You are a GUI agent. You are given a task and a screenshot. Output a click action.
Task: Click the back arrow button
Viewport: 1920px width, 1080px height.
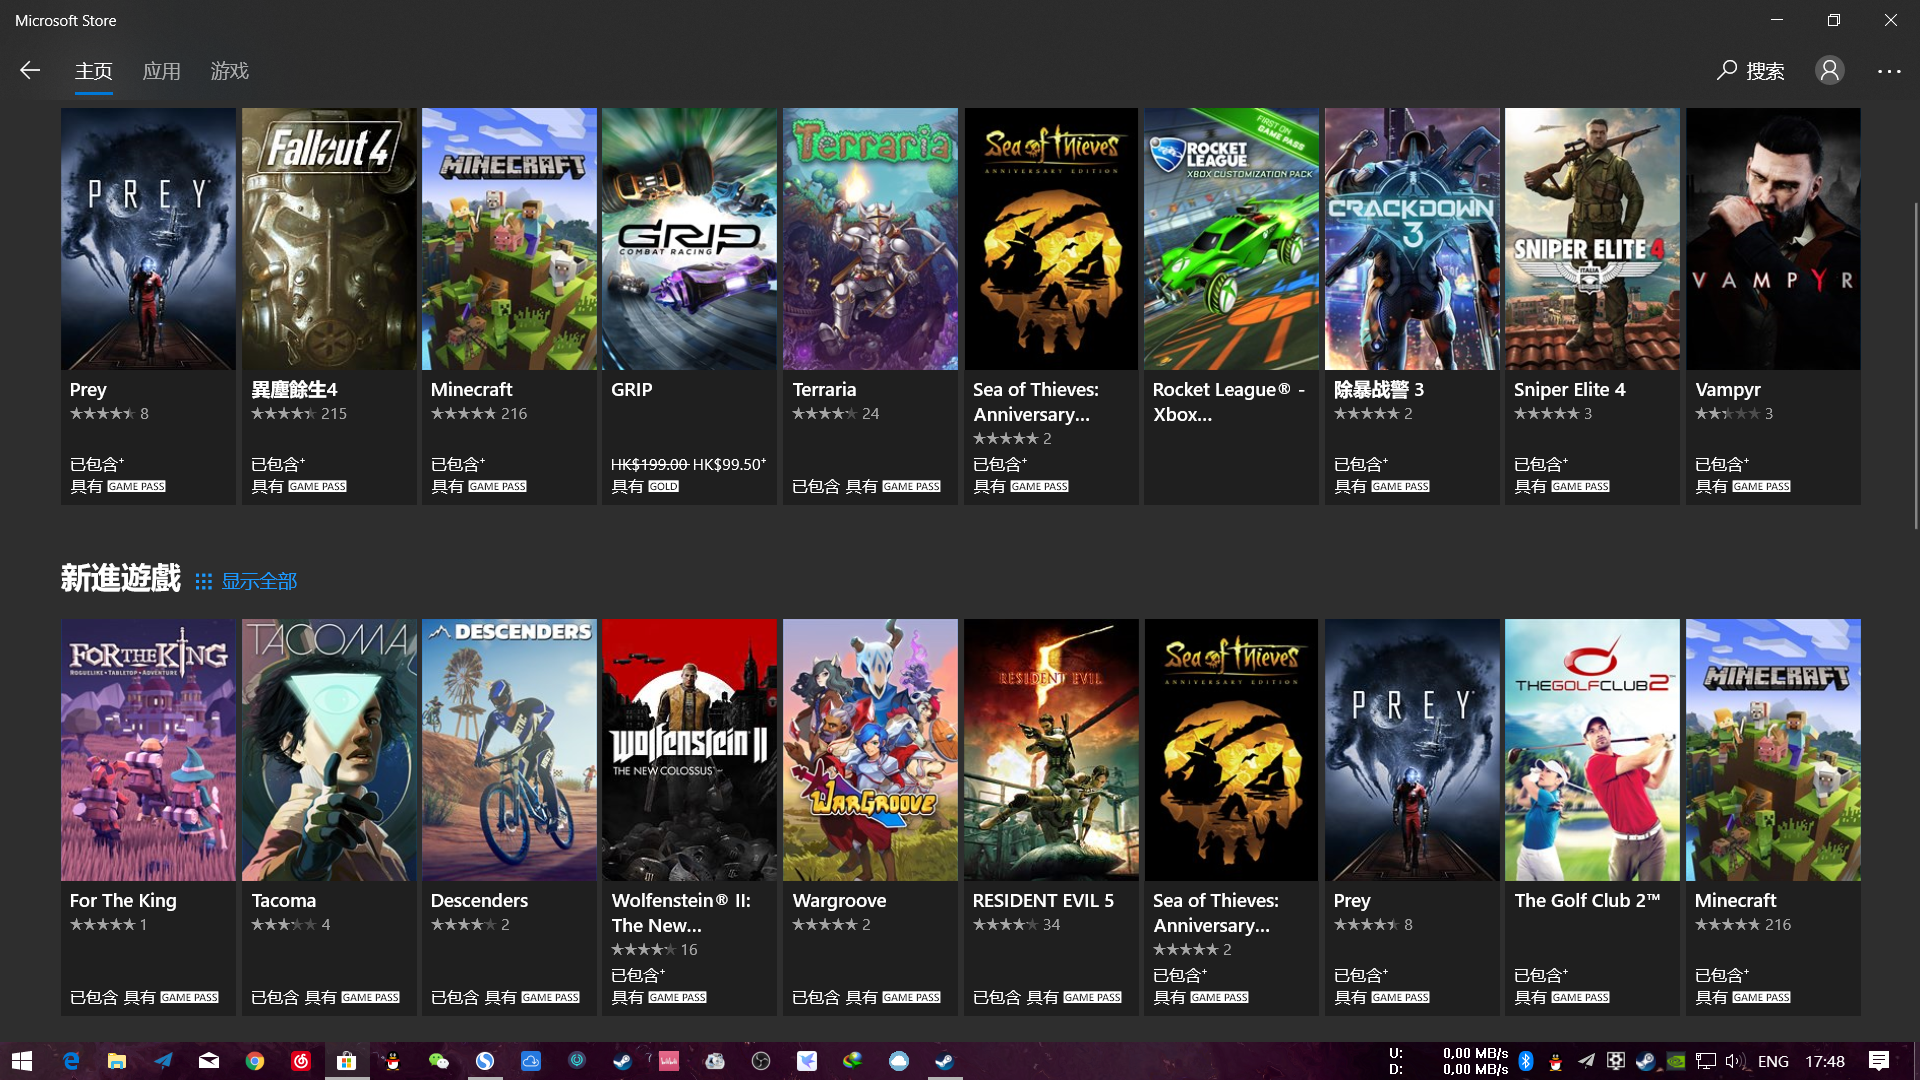coord(30,70)
